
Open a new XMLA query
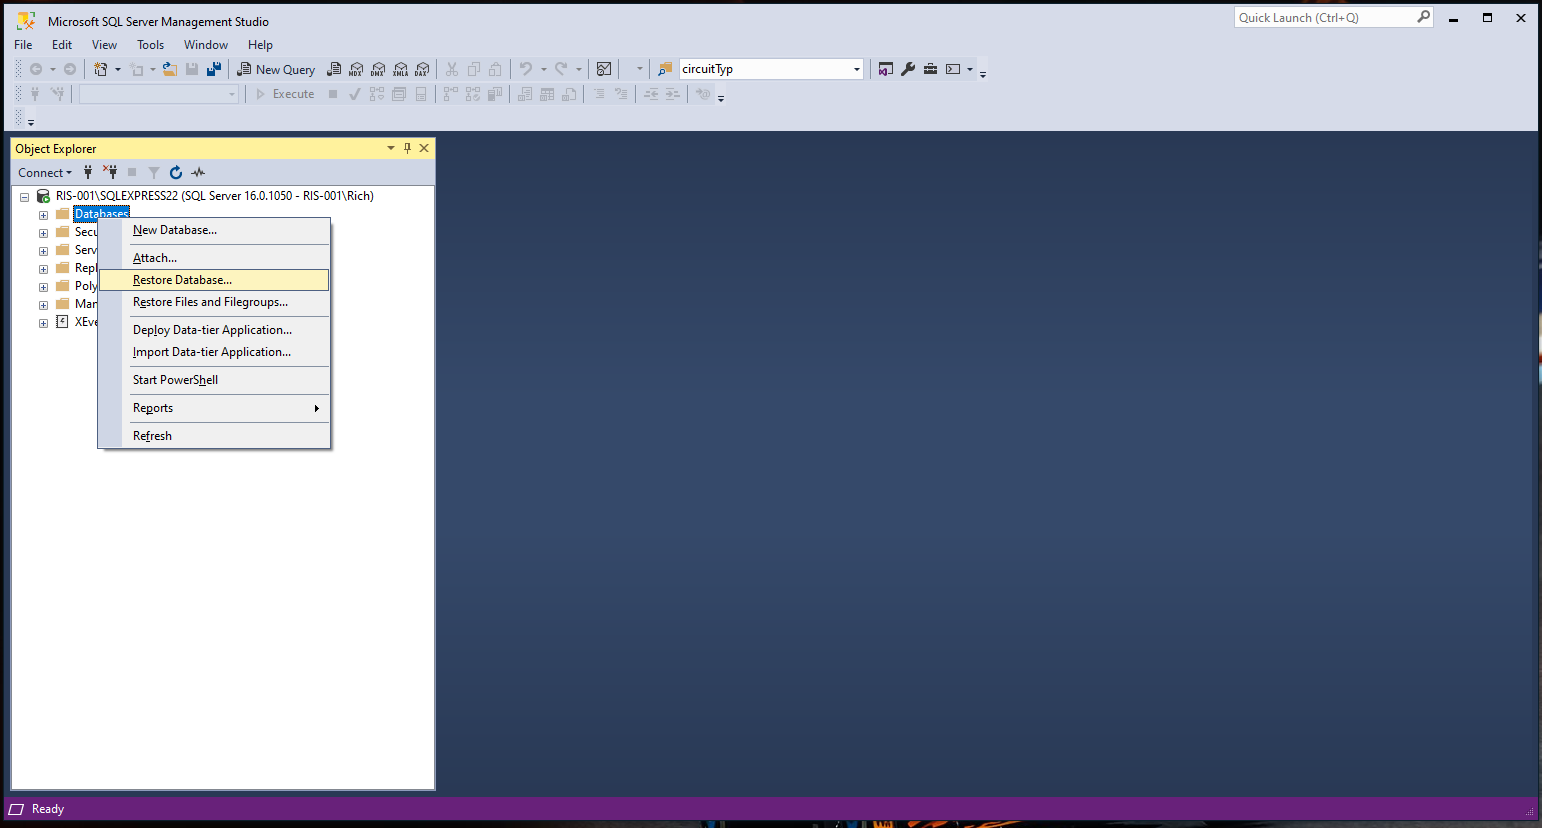400,70
